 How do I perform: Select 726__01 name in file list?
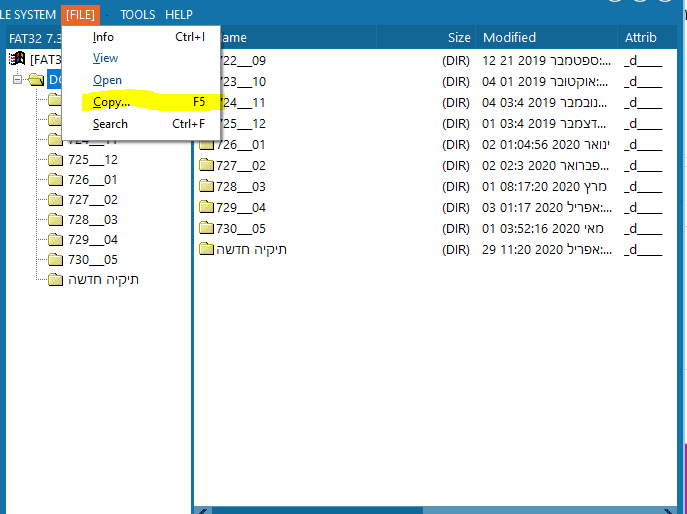[241, 145]
